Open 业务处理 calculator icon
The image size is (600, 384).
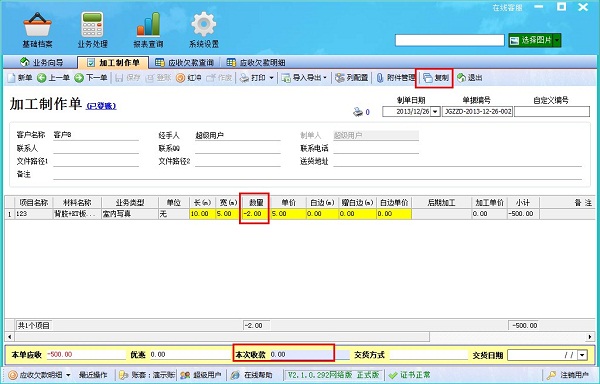click(92, 30)
